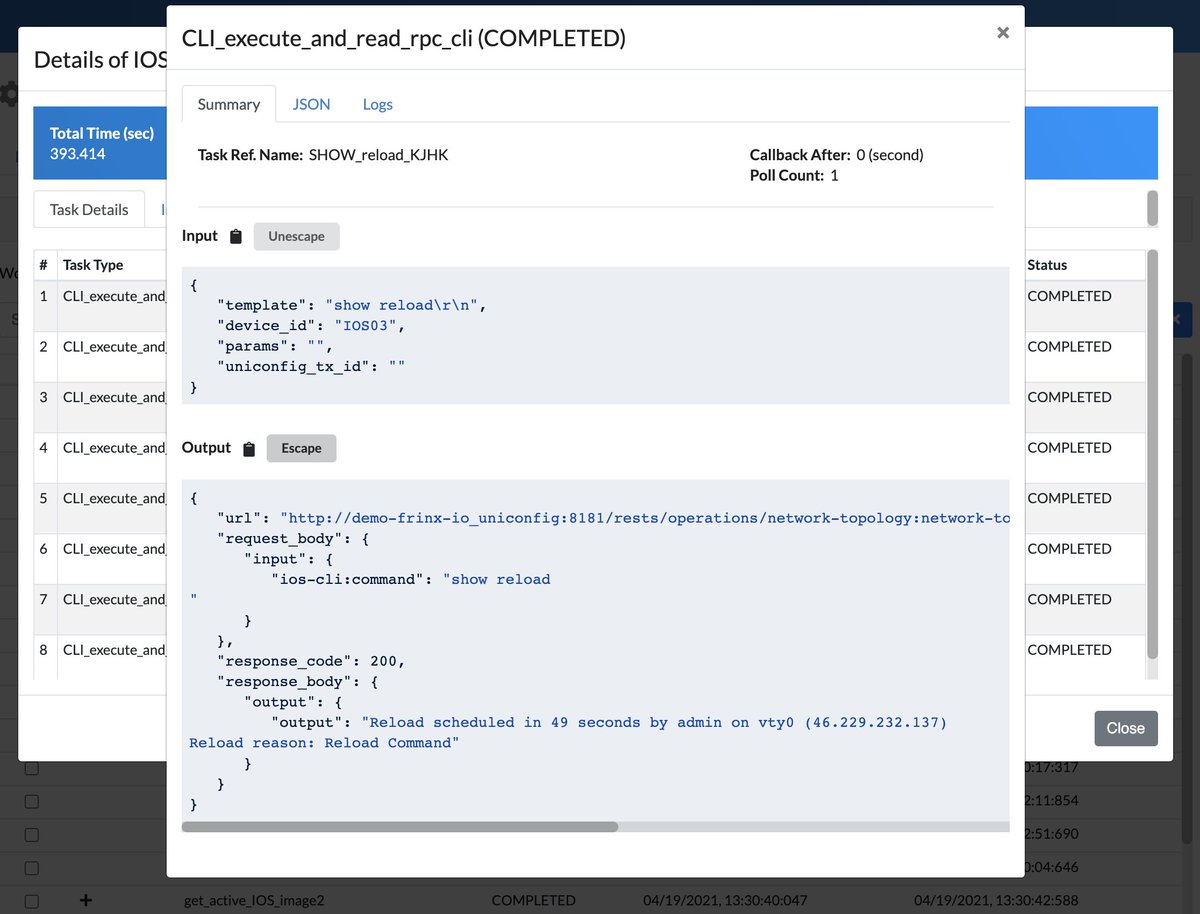1200x914 pixels.
Task: Tick the checkbox in the get_active_IOS_image2 row
Action: [32, 901]
